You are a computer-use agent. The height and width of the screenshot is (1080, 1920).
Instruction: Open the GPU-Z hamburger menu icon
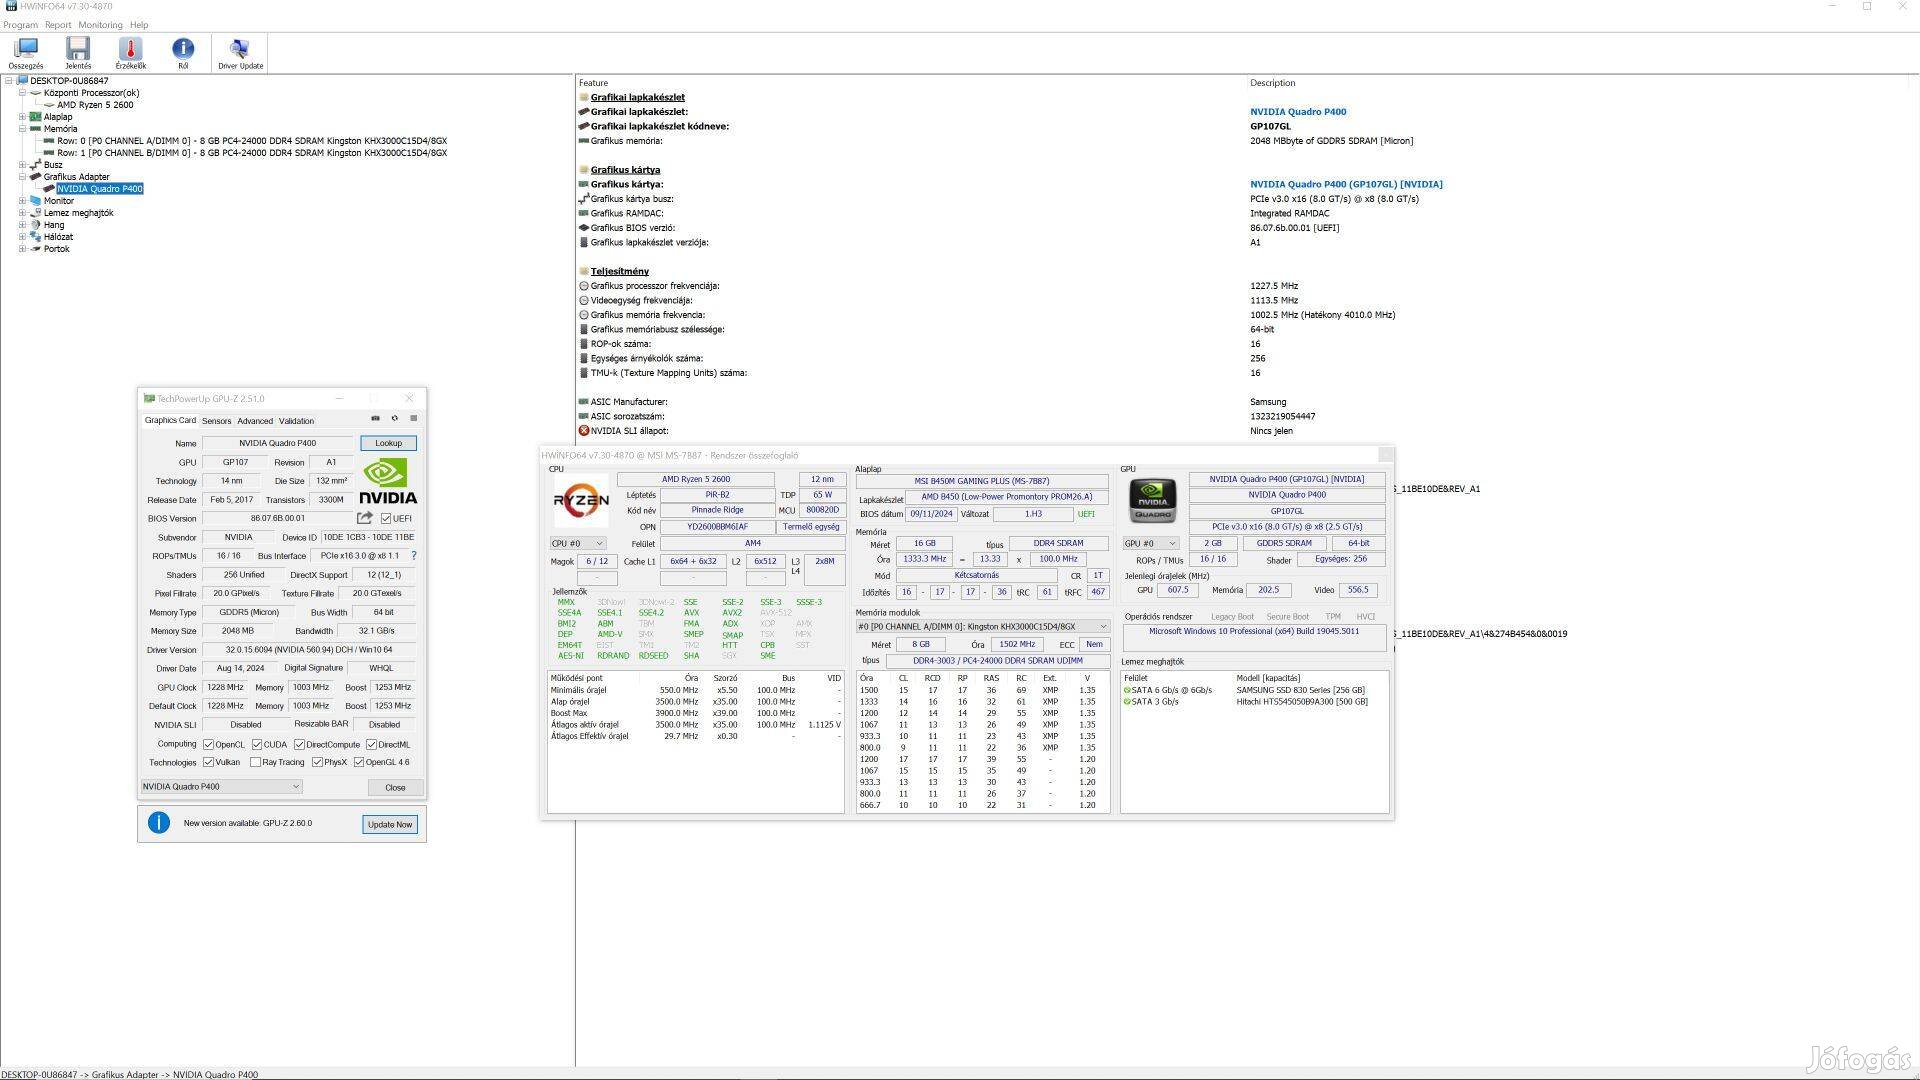pyautogui.click(x=413, y=419)
